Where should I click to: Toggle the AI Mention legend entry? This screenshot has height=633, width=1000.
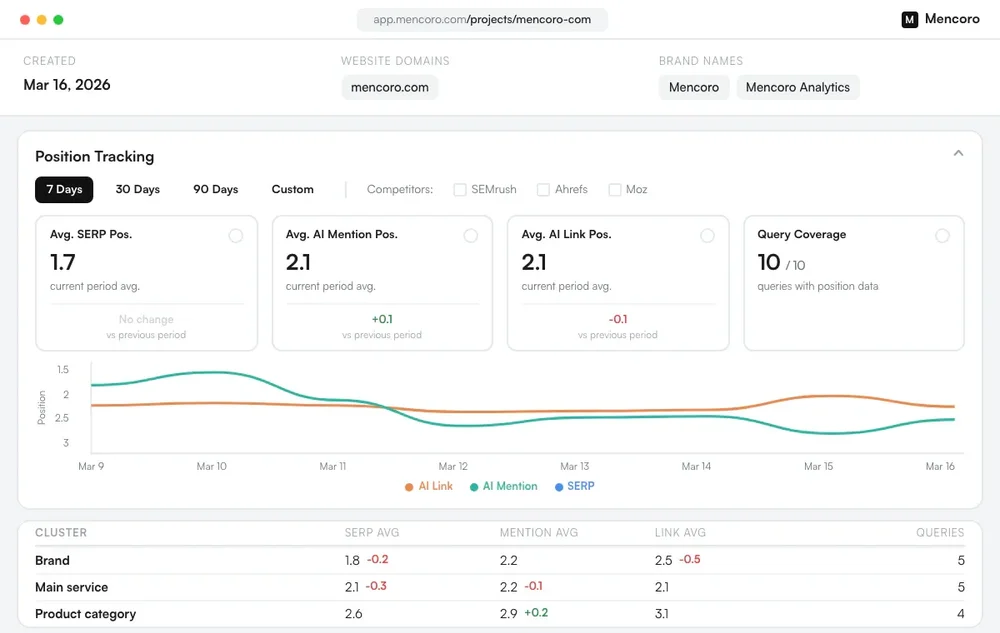[504, 486]
